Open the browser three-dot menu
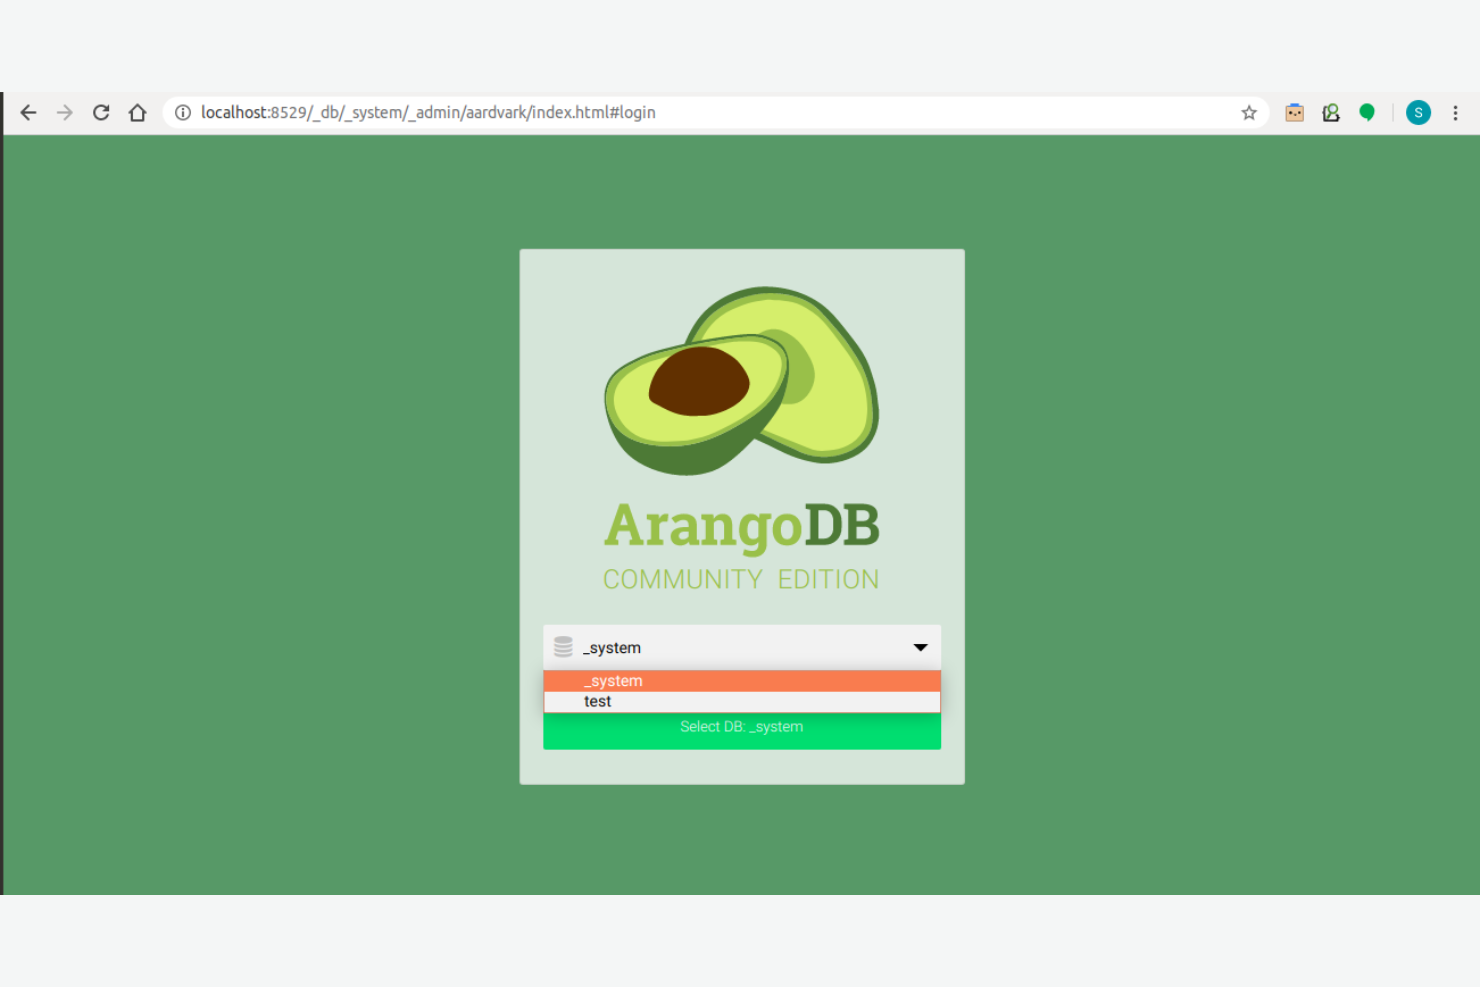 tap(1455, 113)
